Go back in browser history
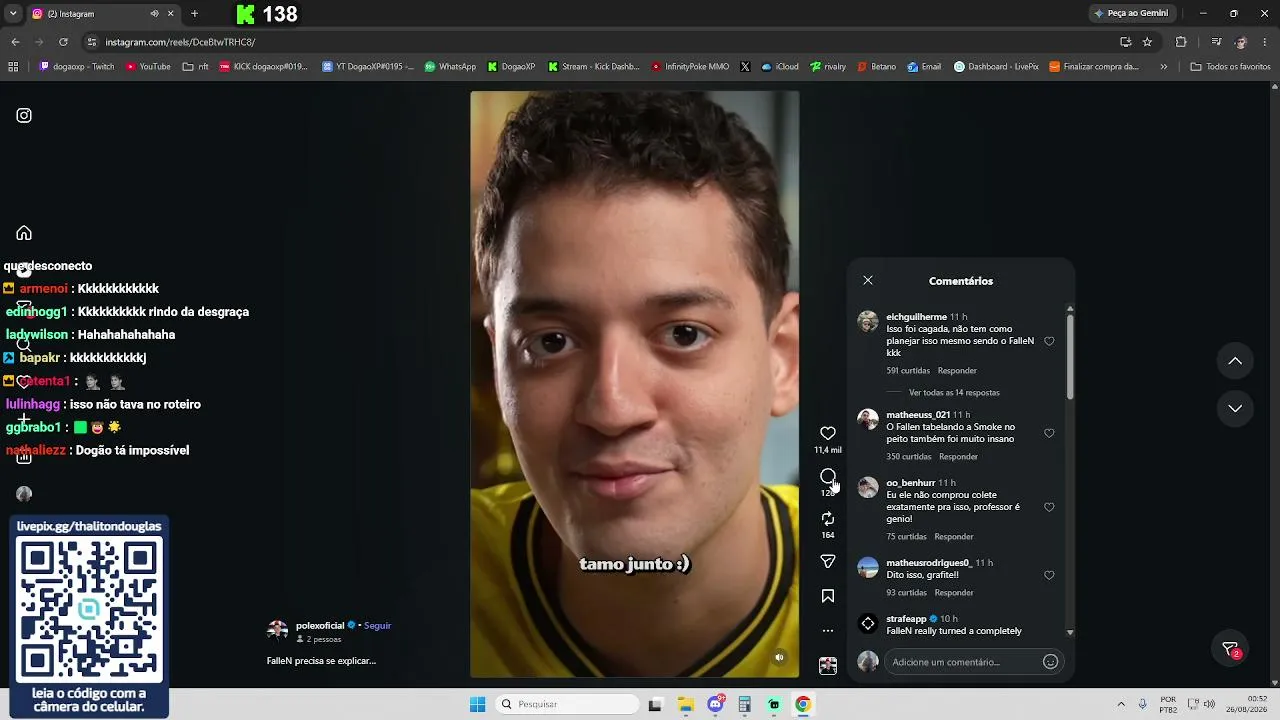The image size is (1280, 720). click(x=15, y=42)
